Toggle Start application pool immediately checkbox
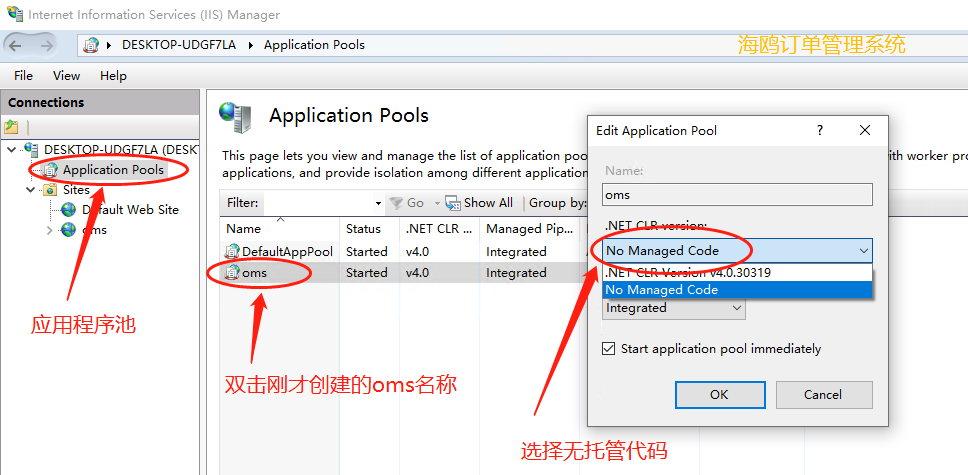 (609, 349)
